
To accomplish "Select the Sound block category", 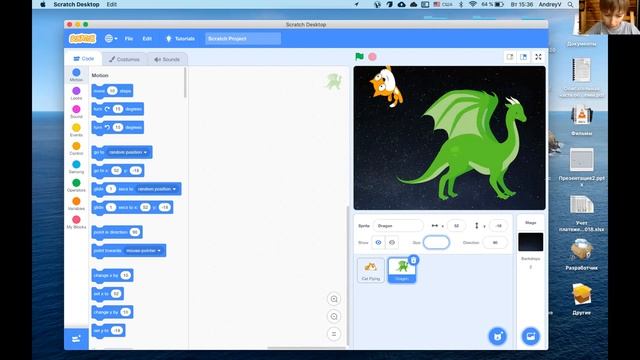I will coord(76,112).
